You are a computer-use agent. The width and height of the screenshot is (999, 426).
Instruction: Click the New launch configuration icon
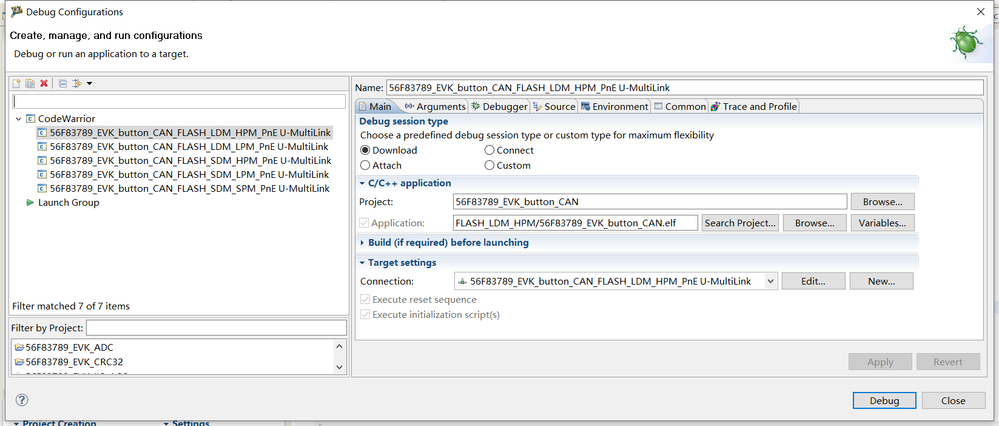tap(17, 83)
